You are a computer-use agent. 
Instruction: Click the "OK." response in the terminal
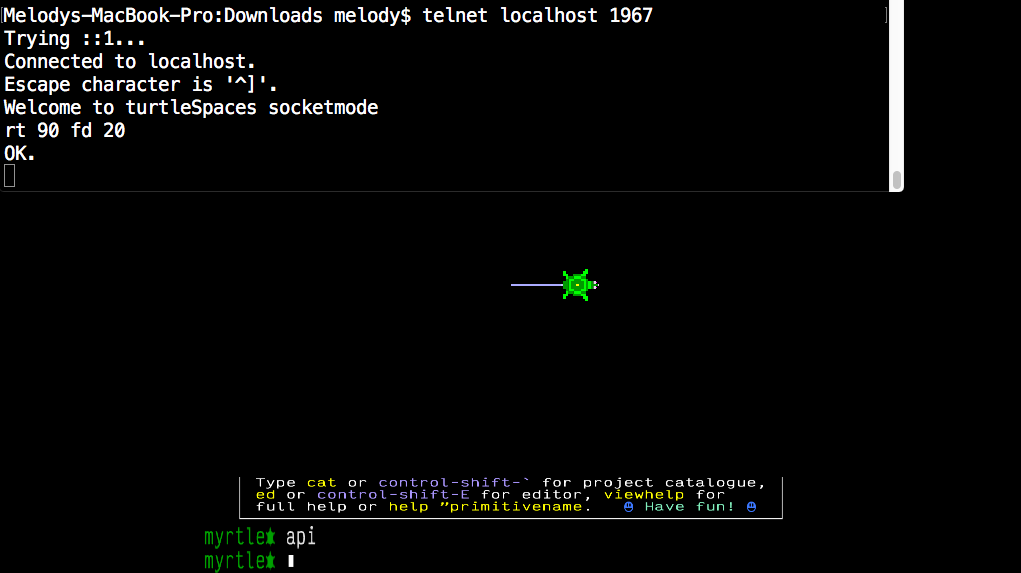coord(20,153)
